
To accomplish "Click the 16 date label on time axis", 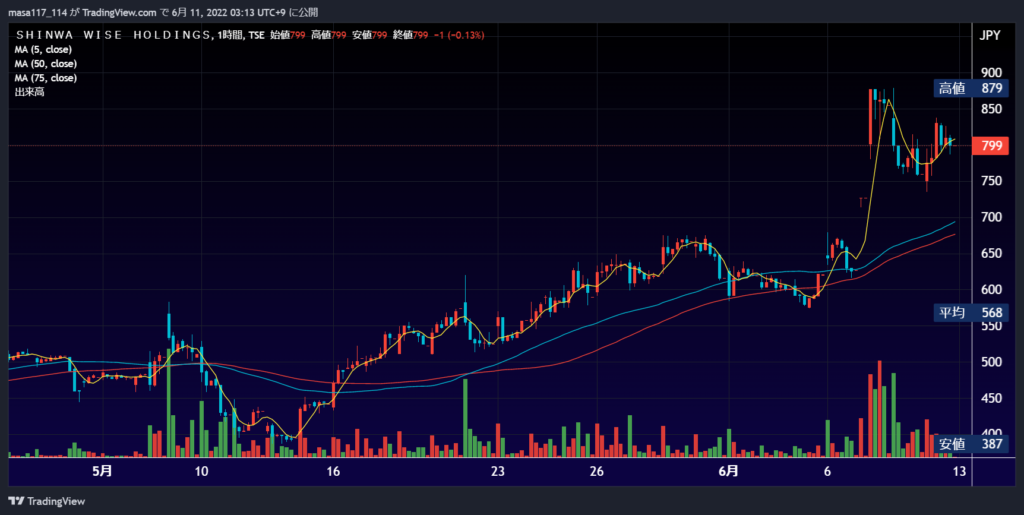I will (333, 471).
